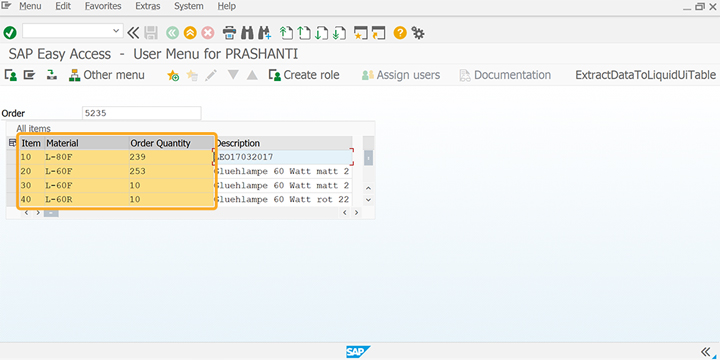Screen dimensions: 720x360
Task: Select the order quantity cell 239
Action: [171, 157]
